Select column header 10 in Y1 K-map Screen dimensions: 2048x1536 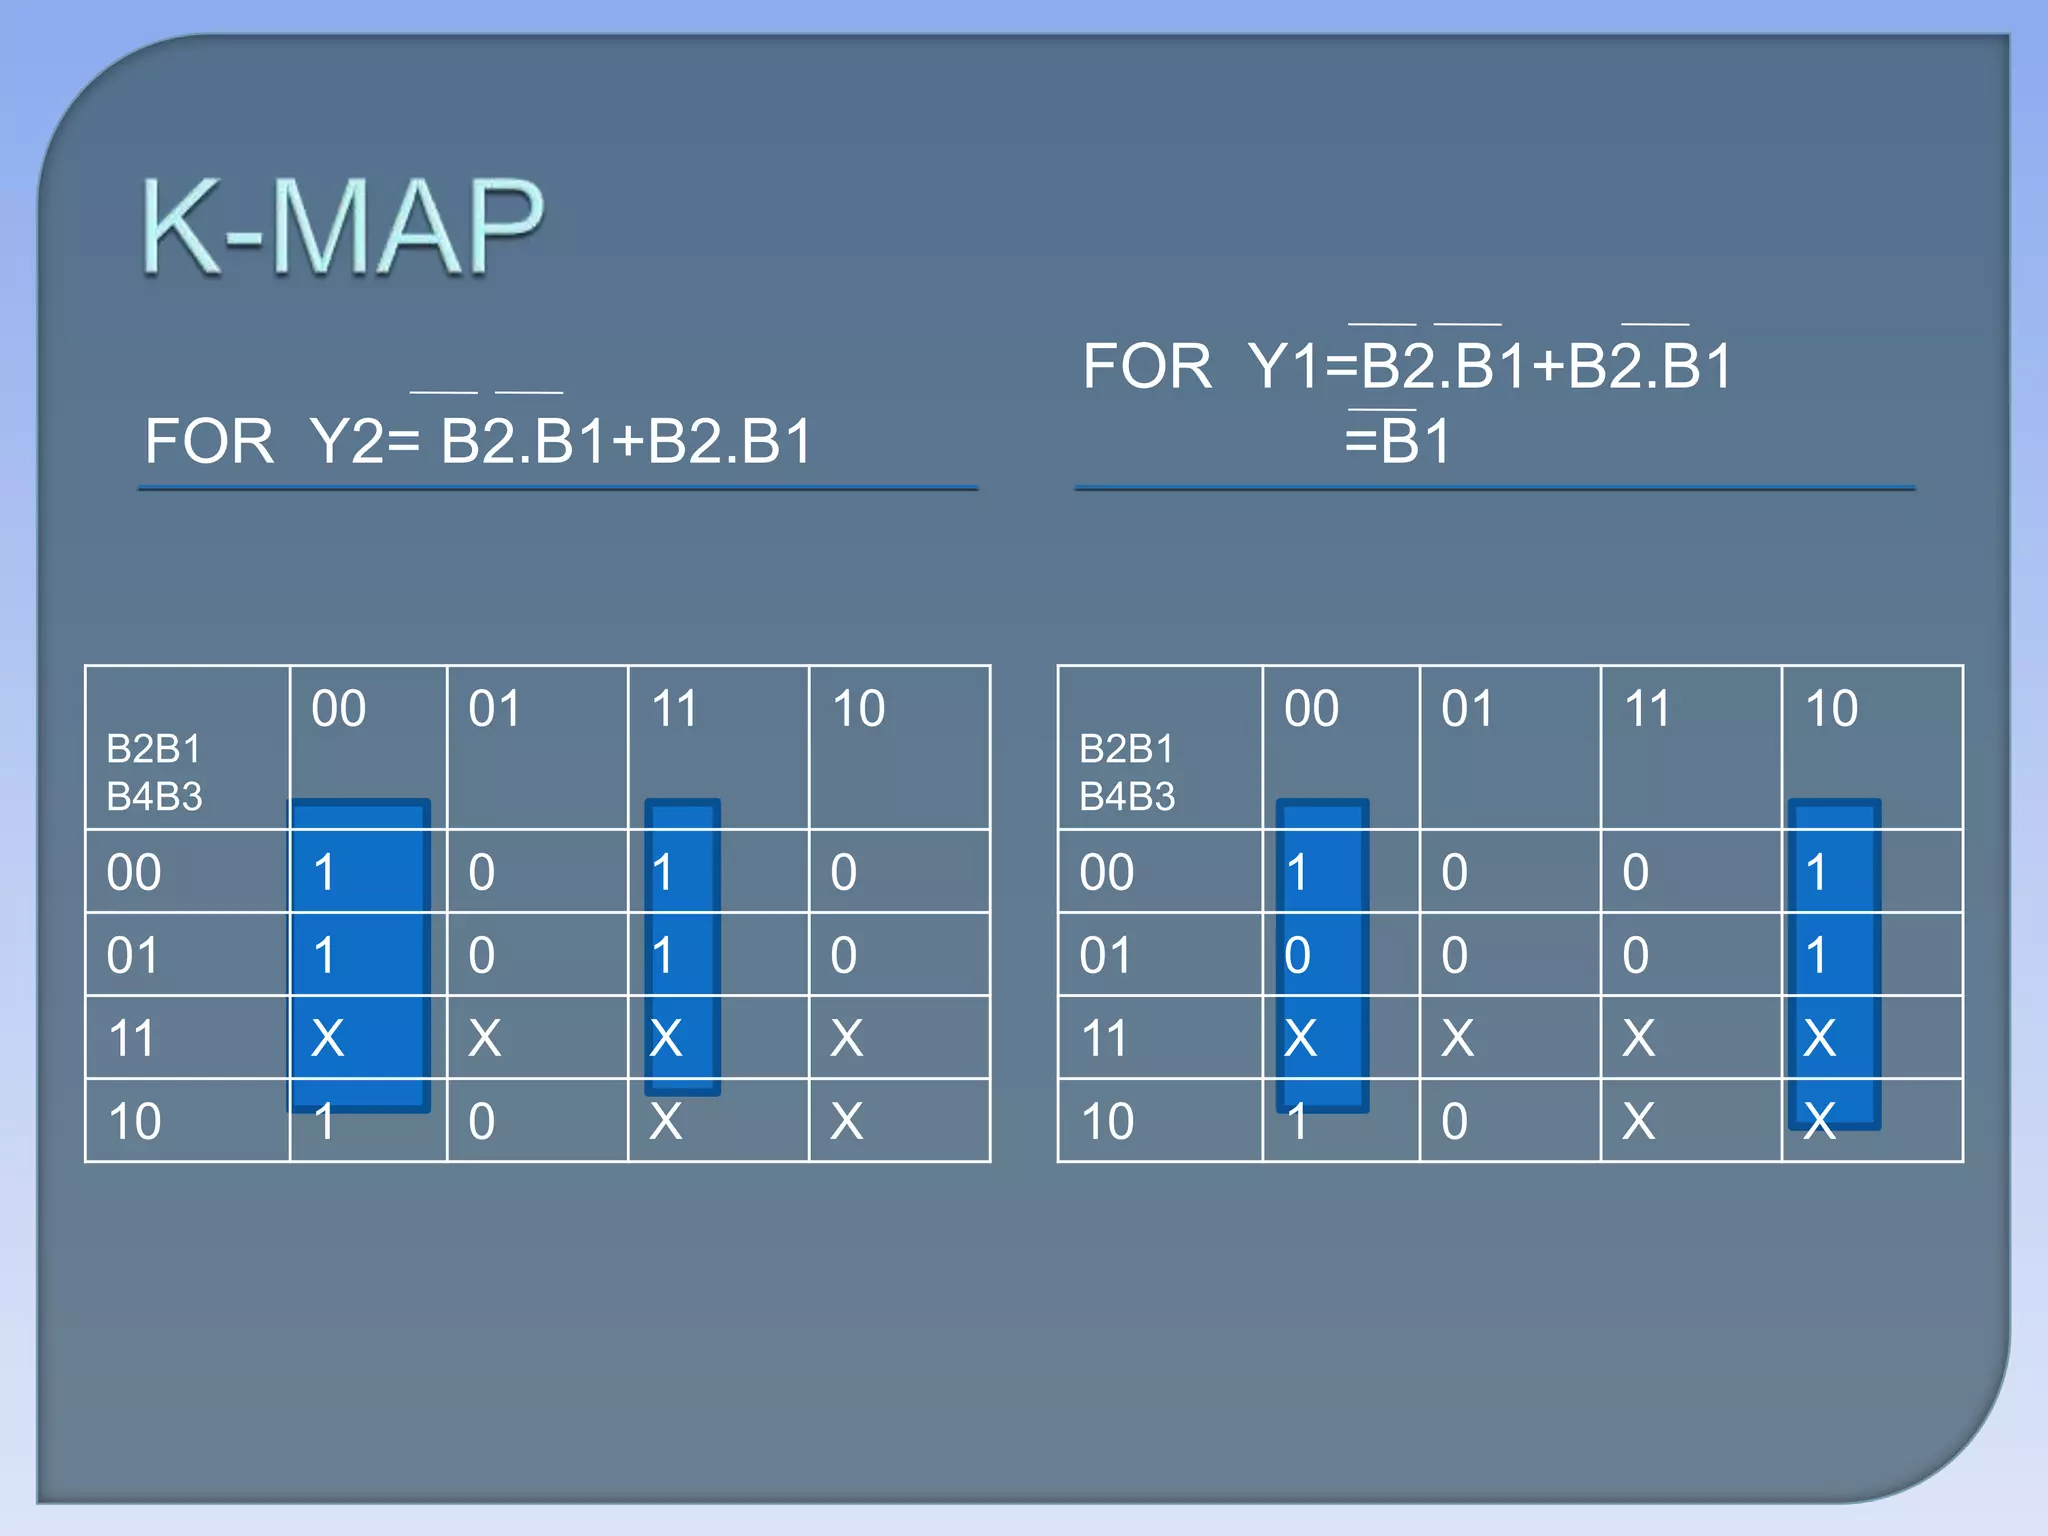[1872, 747]
